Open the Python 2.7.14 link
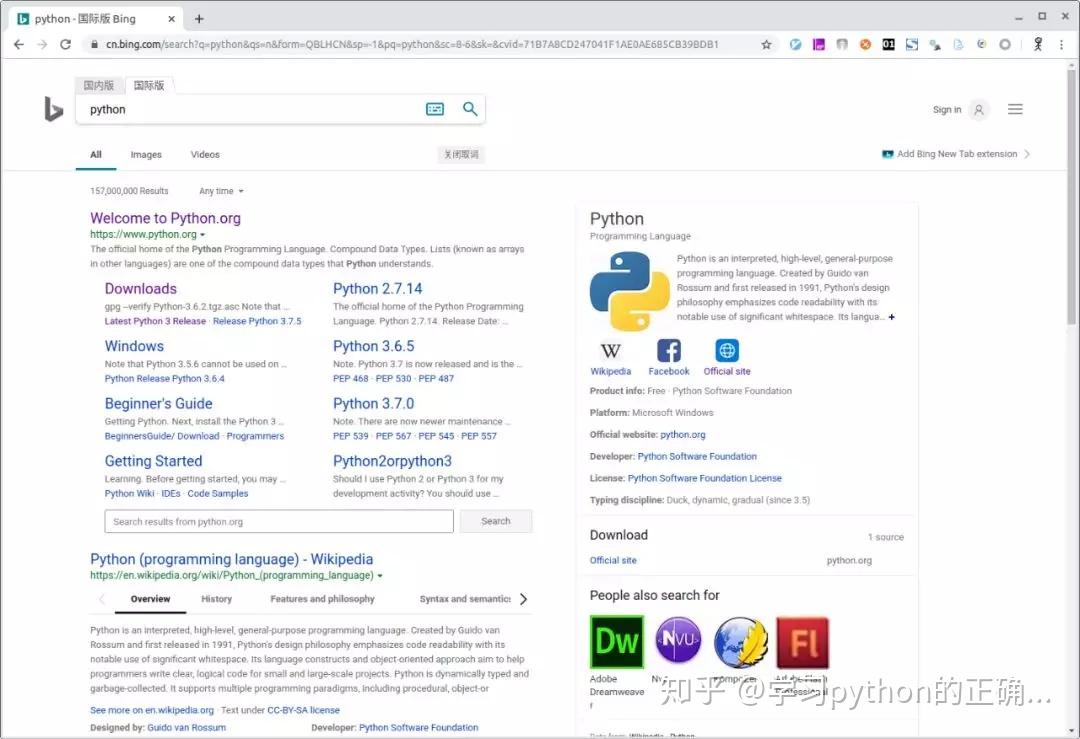The image size is (1080, 739). point(377,289)
